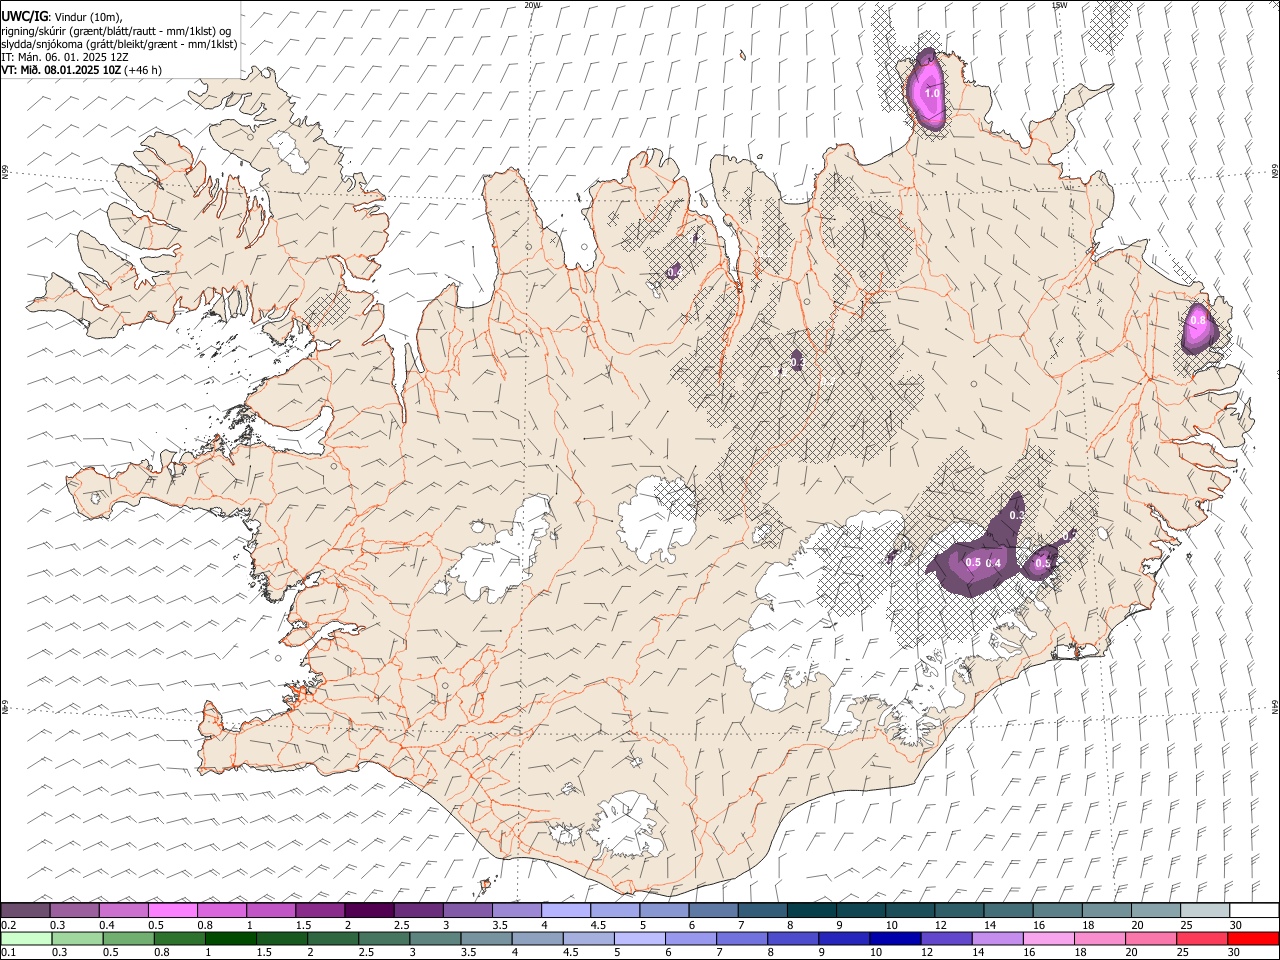Pick upper legend dark teal swatch between 8 and 9
This screenshot has height=960, width=1280.
click(811, 910)
